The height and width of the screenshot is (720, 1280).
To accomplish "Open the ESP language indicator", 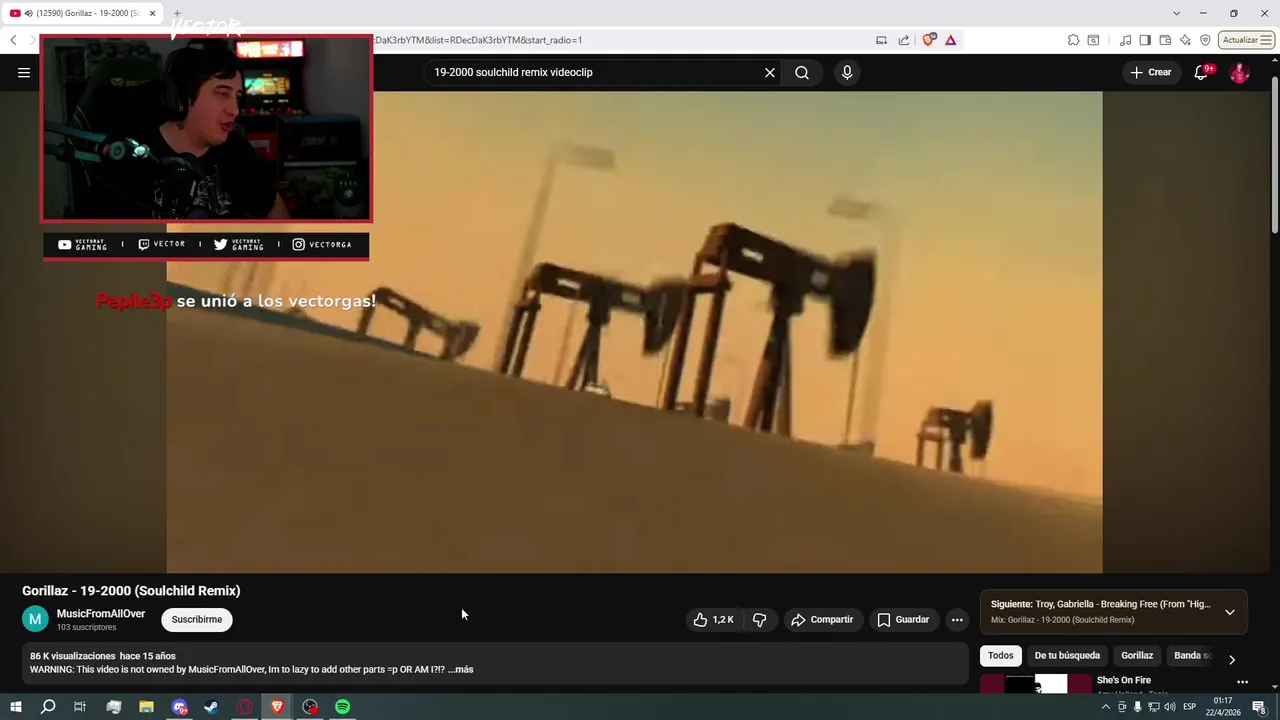I will click(x=1190, y=707).
